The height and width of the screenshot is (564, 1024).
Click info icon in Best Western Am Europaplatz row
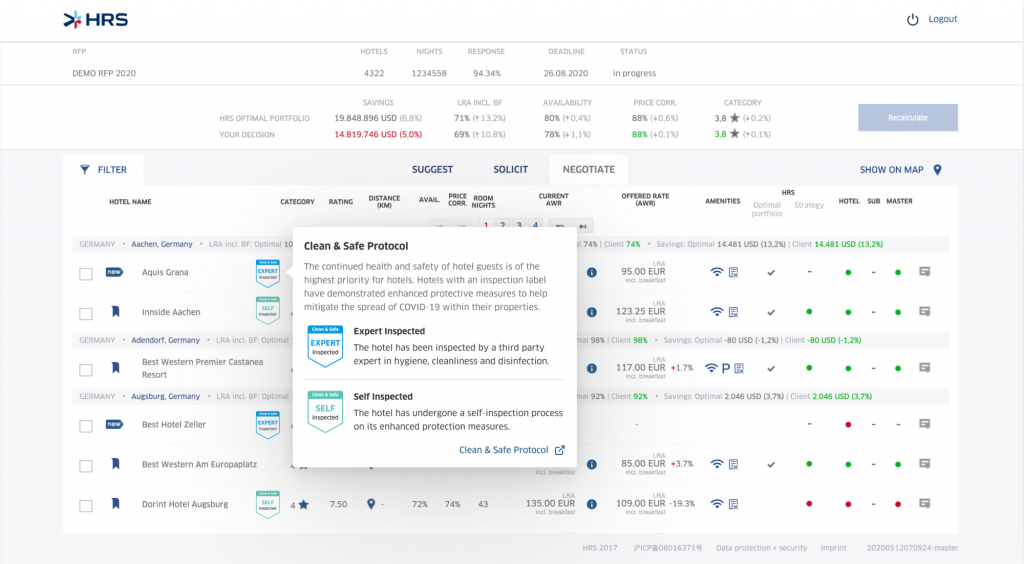(x=592, y=464)
